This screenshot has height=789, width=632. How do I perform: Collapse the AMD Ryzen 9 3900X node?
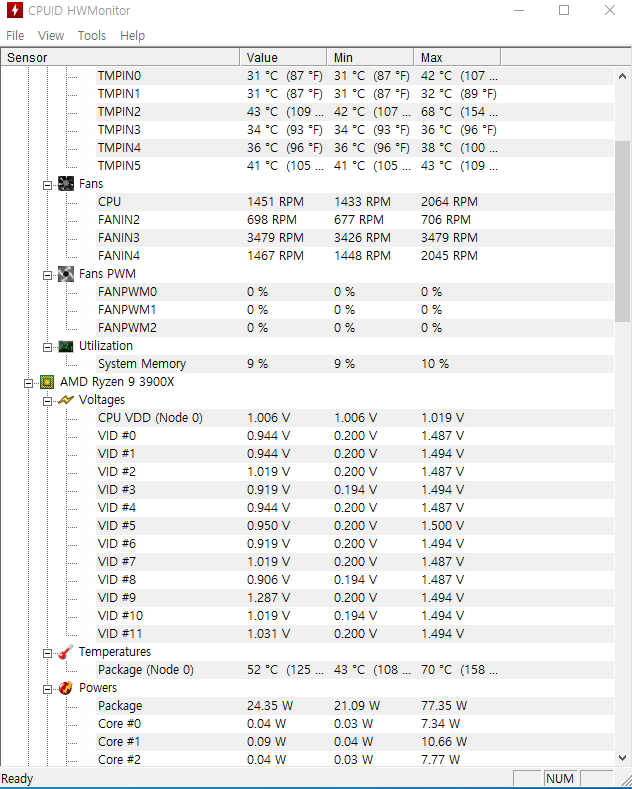pos(29,383)
